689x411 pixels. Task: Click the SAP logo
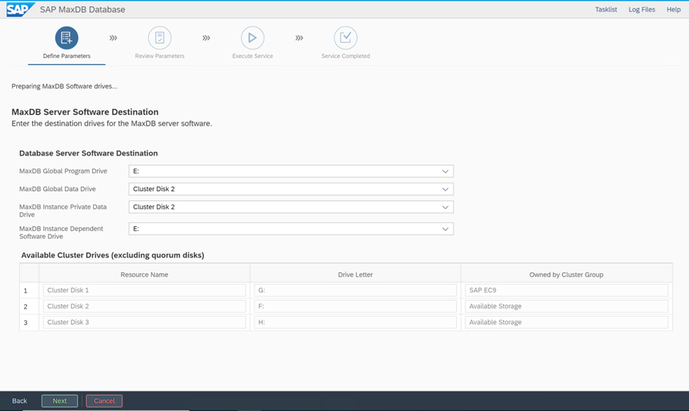(20, 9)
